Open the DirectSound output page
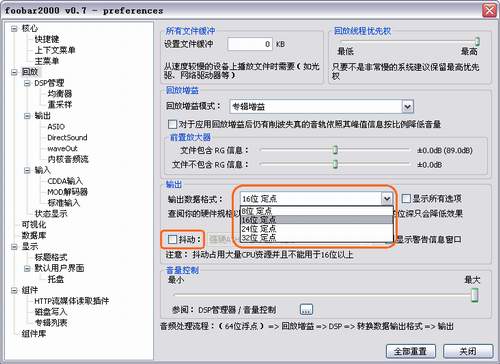 (67, 137)
